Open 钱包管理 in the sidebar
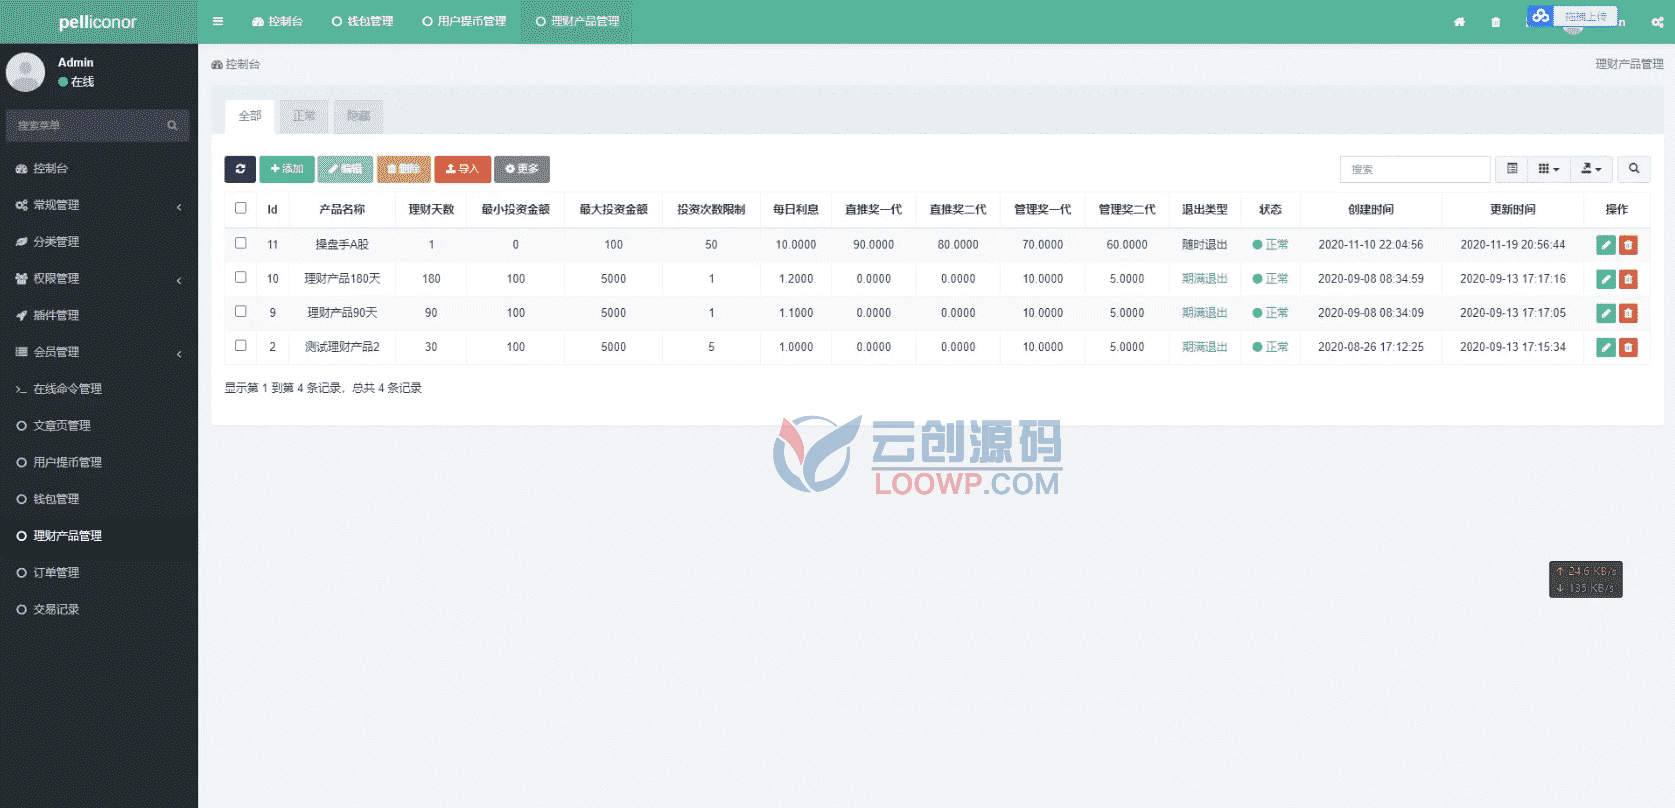1675x808 pixels. click(98, 499)
